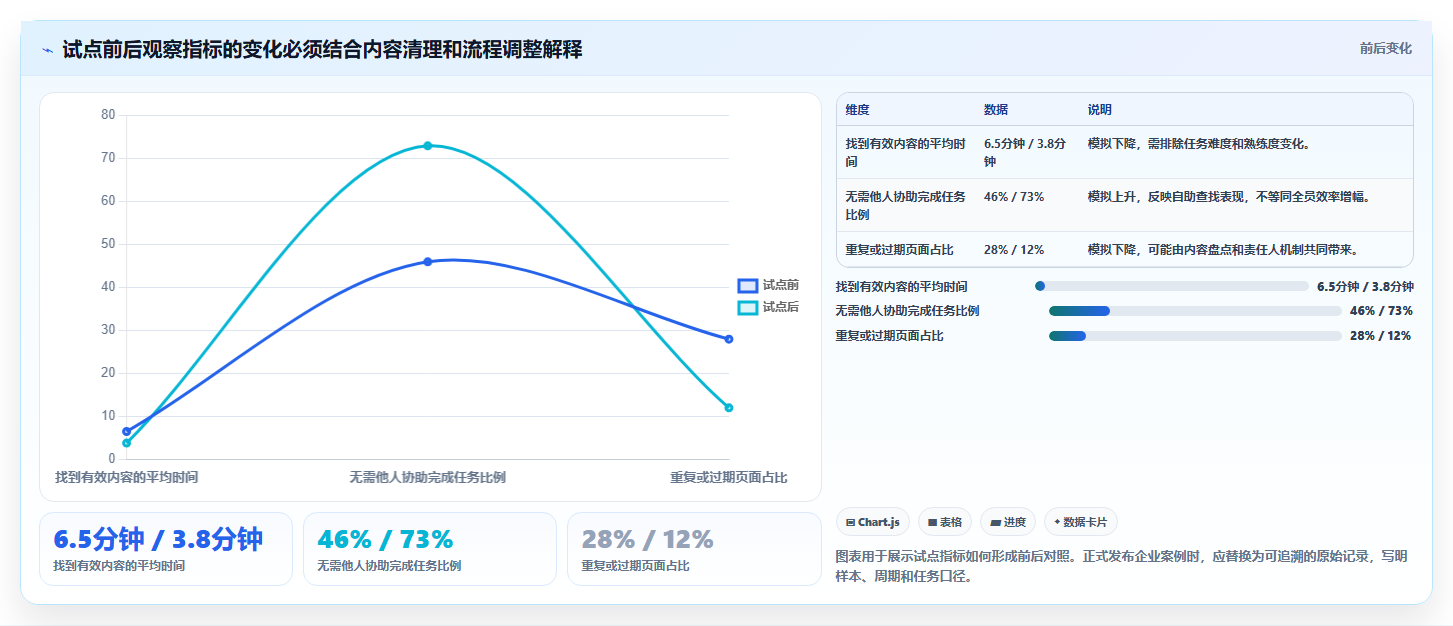Viewport: 1453px width, 626px height.
Task: Select the 进度 chip
Action: 1008,522
